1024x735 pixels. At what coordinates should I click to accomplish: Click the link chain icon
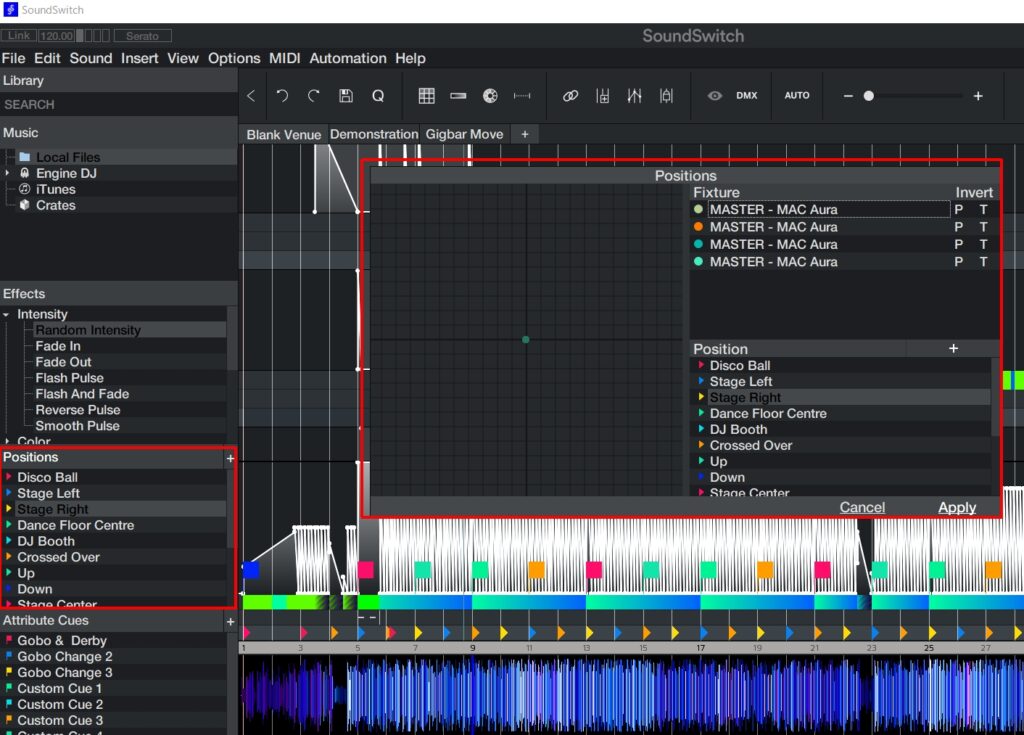570,96
